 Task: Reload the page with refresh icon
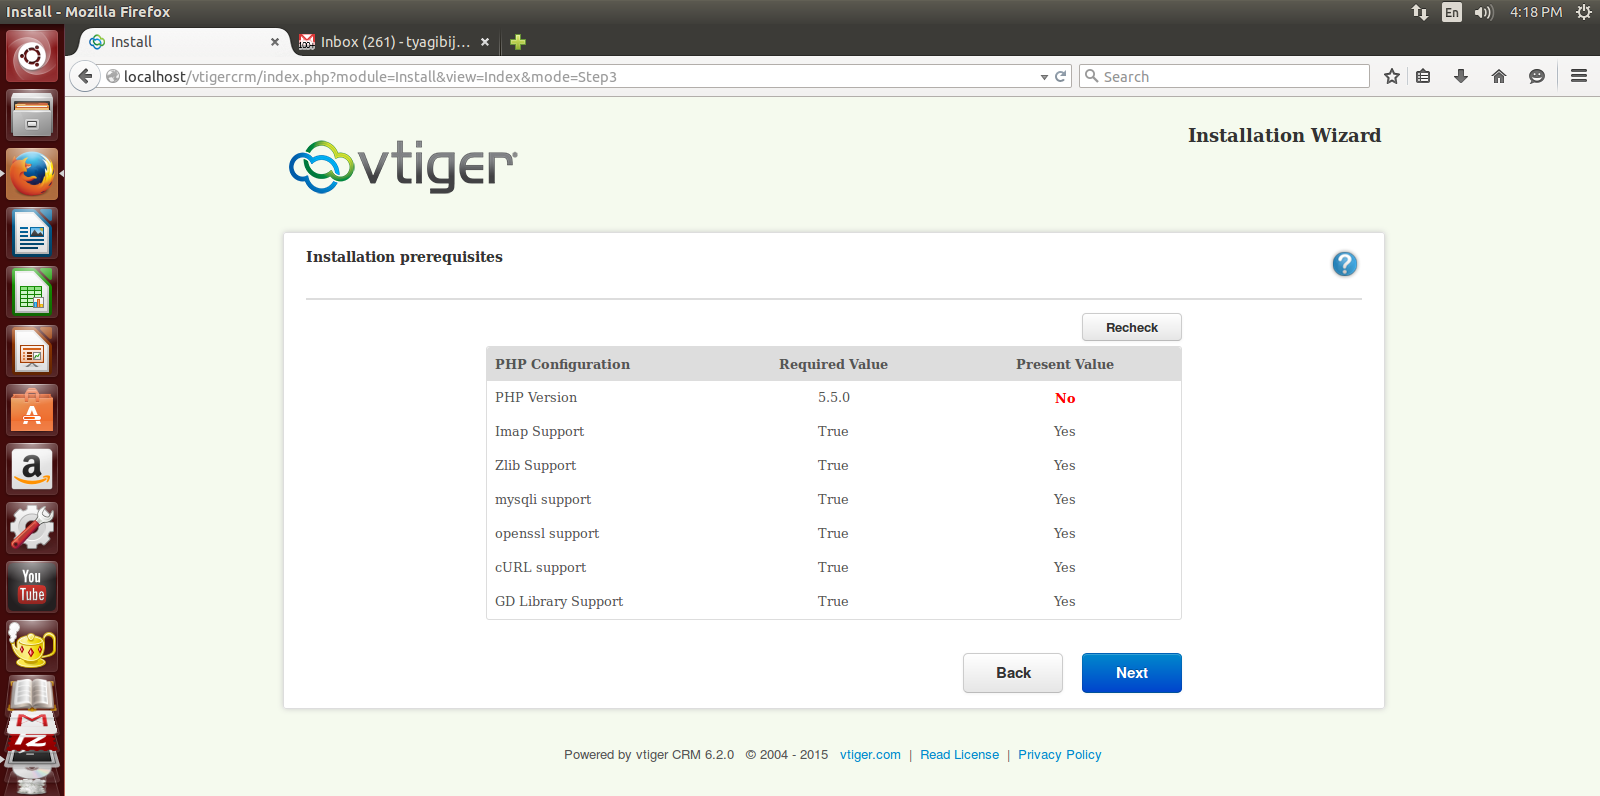1061,77
